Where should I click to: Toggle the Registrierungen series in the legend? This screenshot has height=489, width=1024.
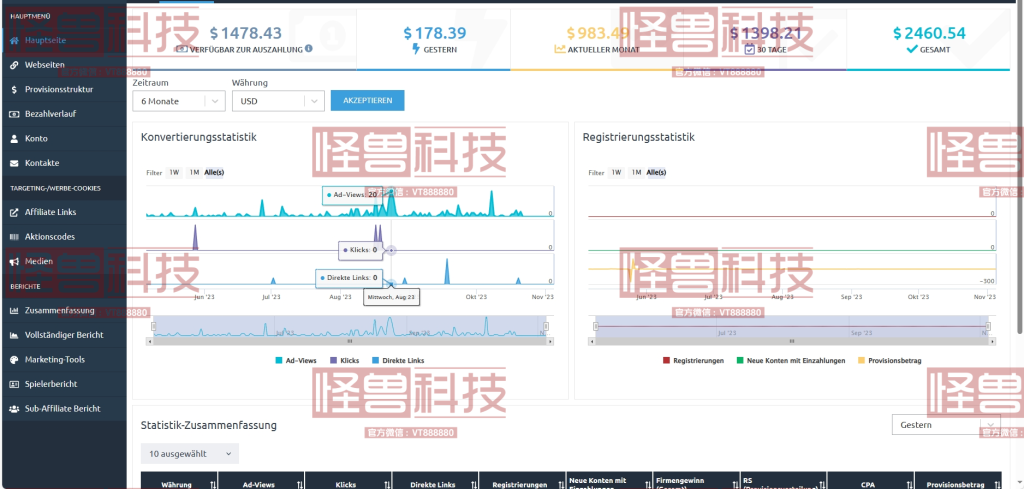click(693, 360)
